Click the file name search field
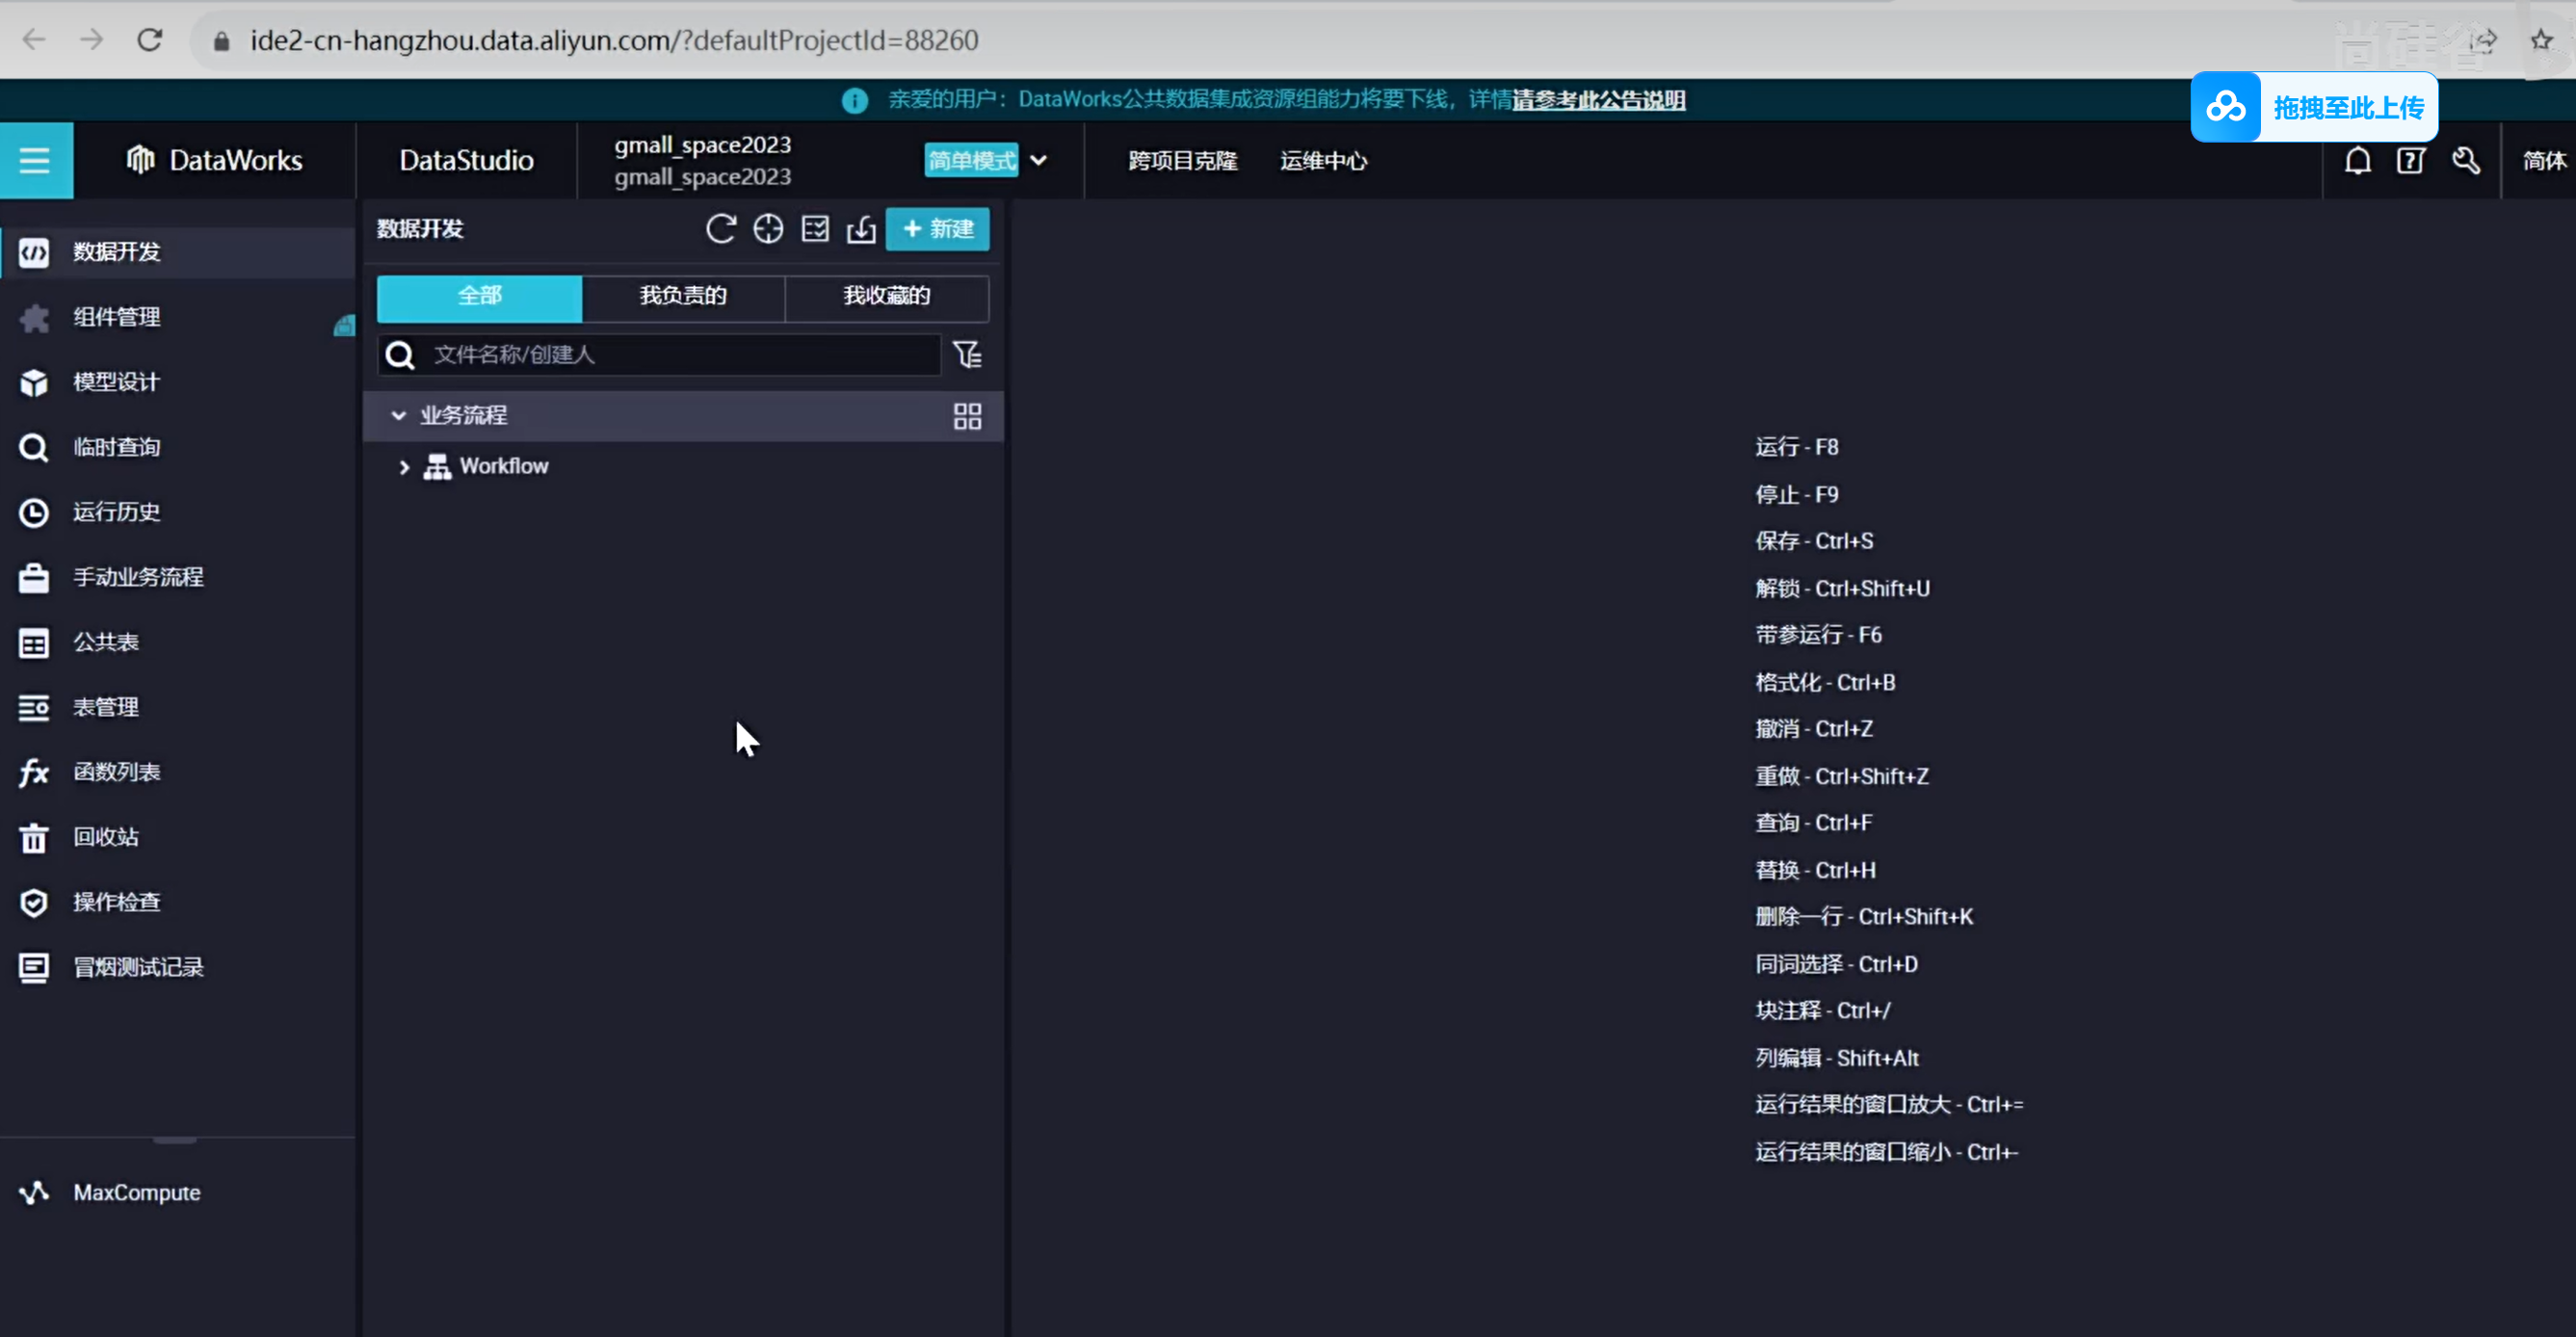Screen dimensions: 2576x1337 680,354
